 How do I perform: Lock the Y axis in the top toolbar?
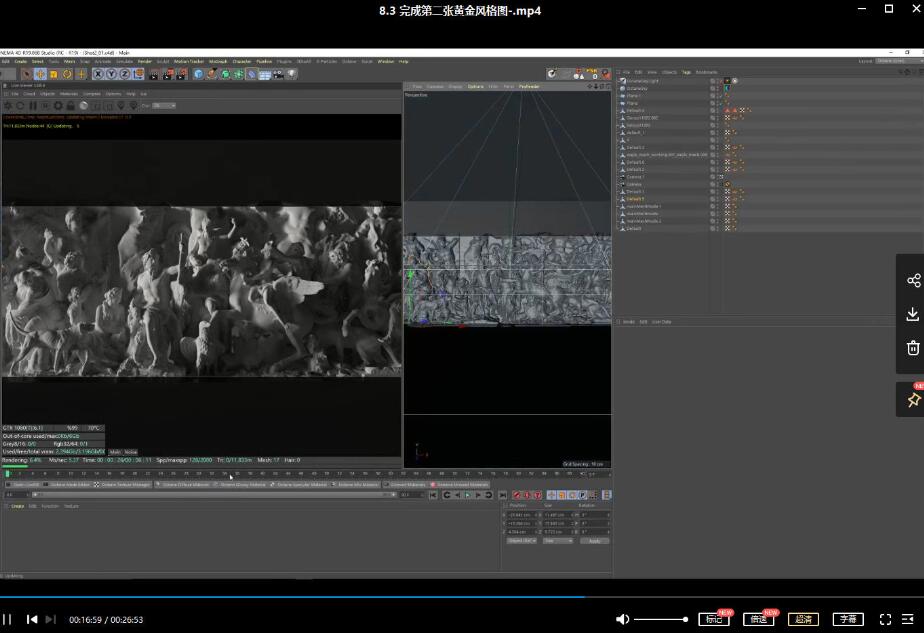(110, 72)
